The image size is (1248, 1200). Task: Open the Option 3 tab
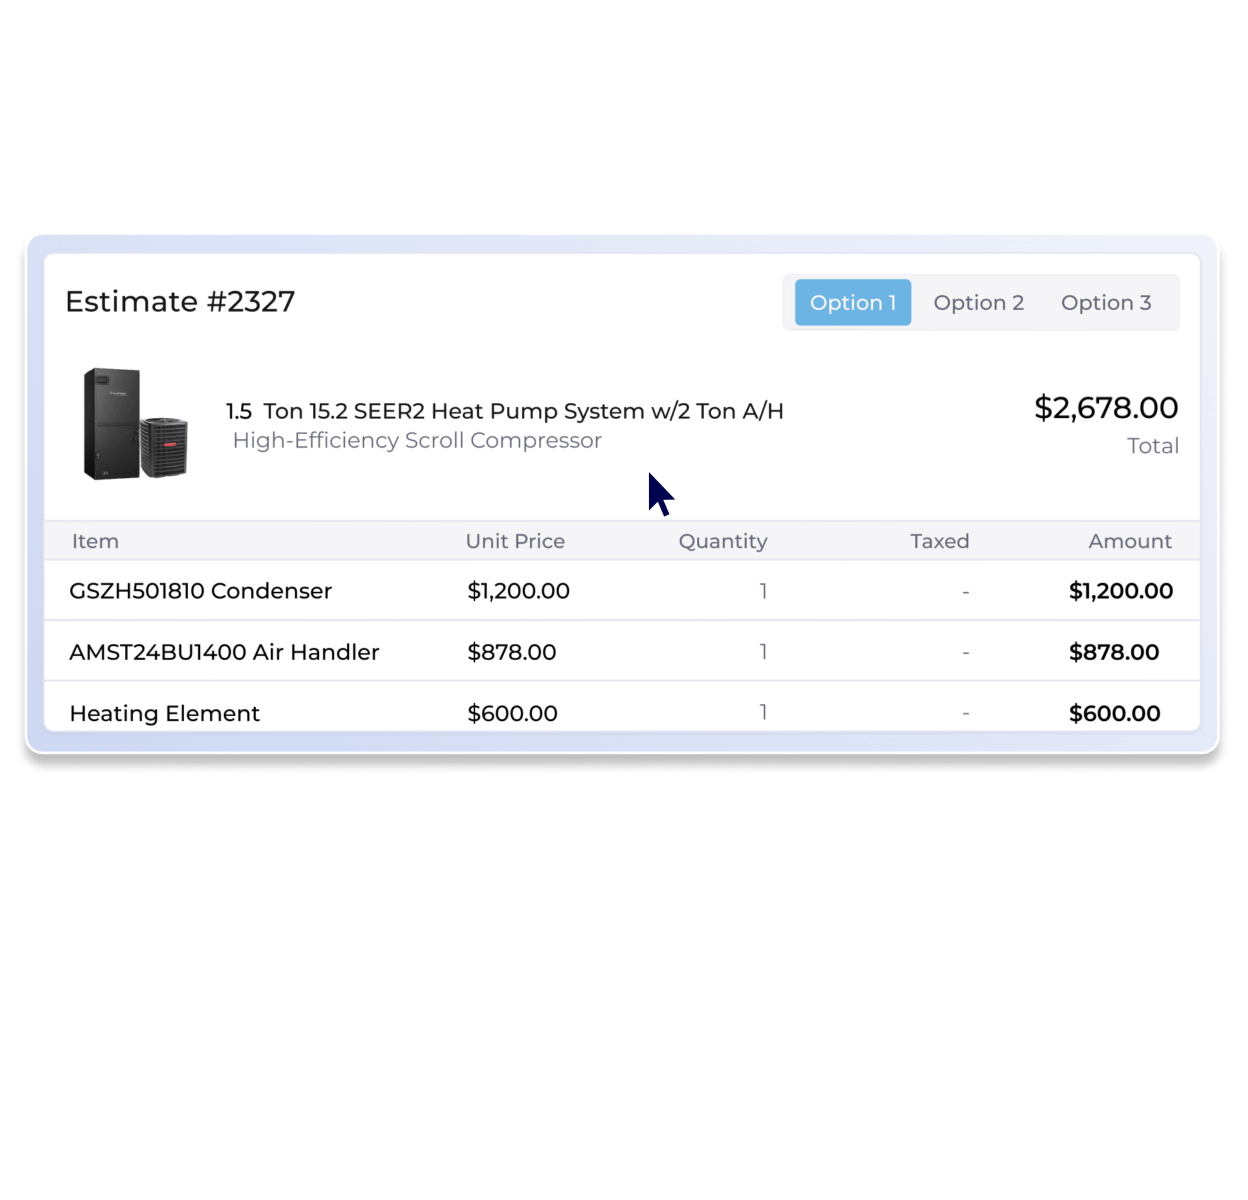(x=1105, y=302)
